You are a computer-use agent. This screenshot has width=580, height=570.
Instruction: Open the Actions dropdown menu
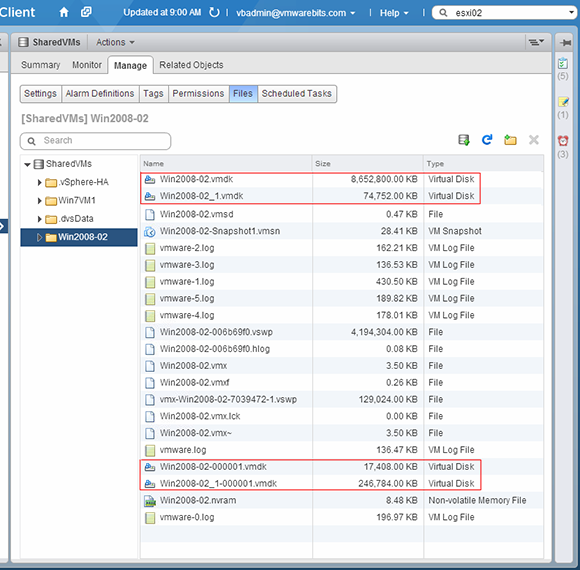click(x=115, y=43)
